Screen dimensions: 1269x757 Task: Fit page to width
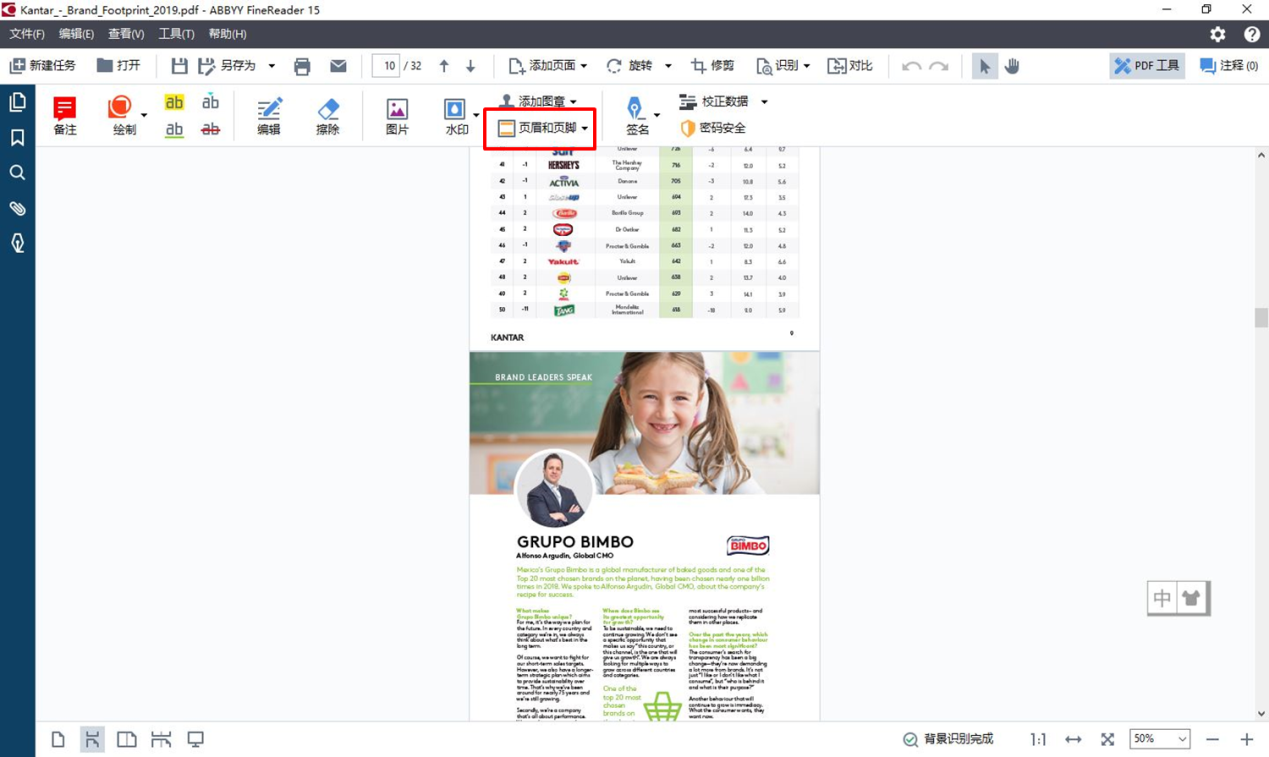click(x=1073, y=739)
